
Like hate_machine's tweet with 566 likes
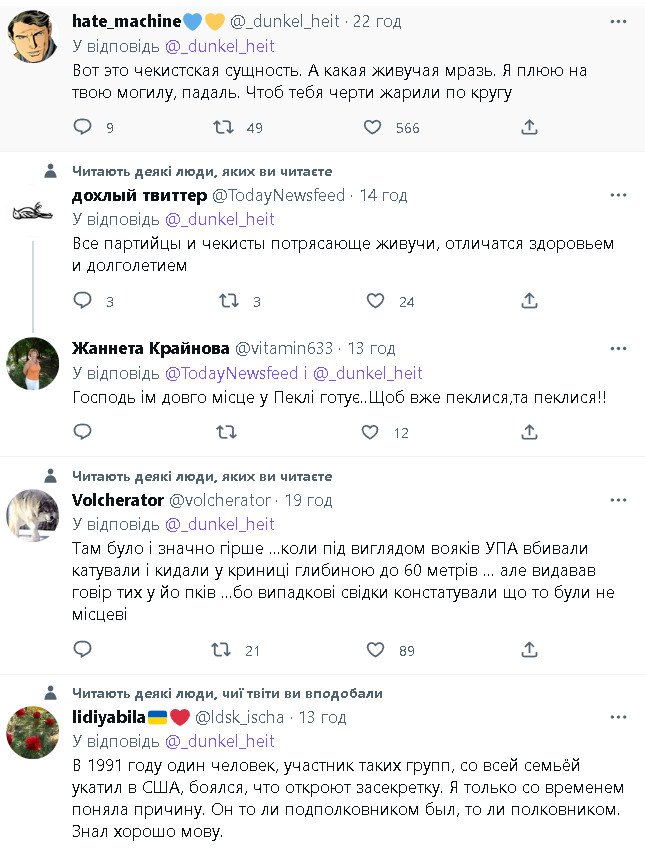[372, 127]
